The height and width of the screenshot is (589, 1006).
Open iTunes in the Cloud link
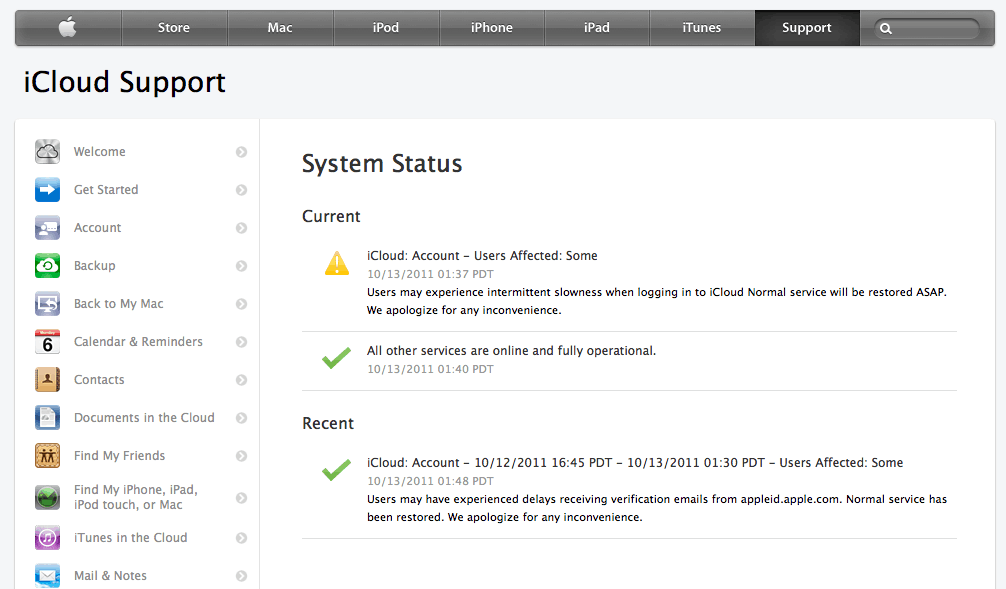(x=130, y=537)
